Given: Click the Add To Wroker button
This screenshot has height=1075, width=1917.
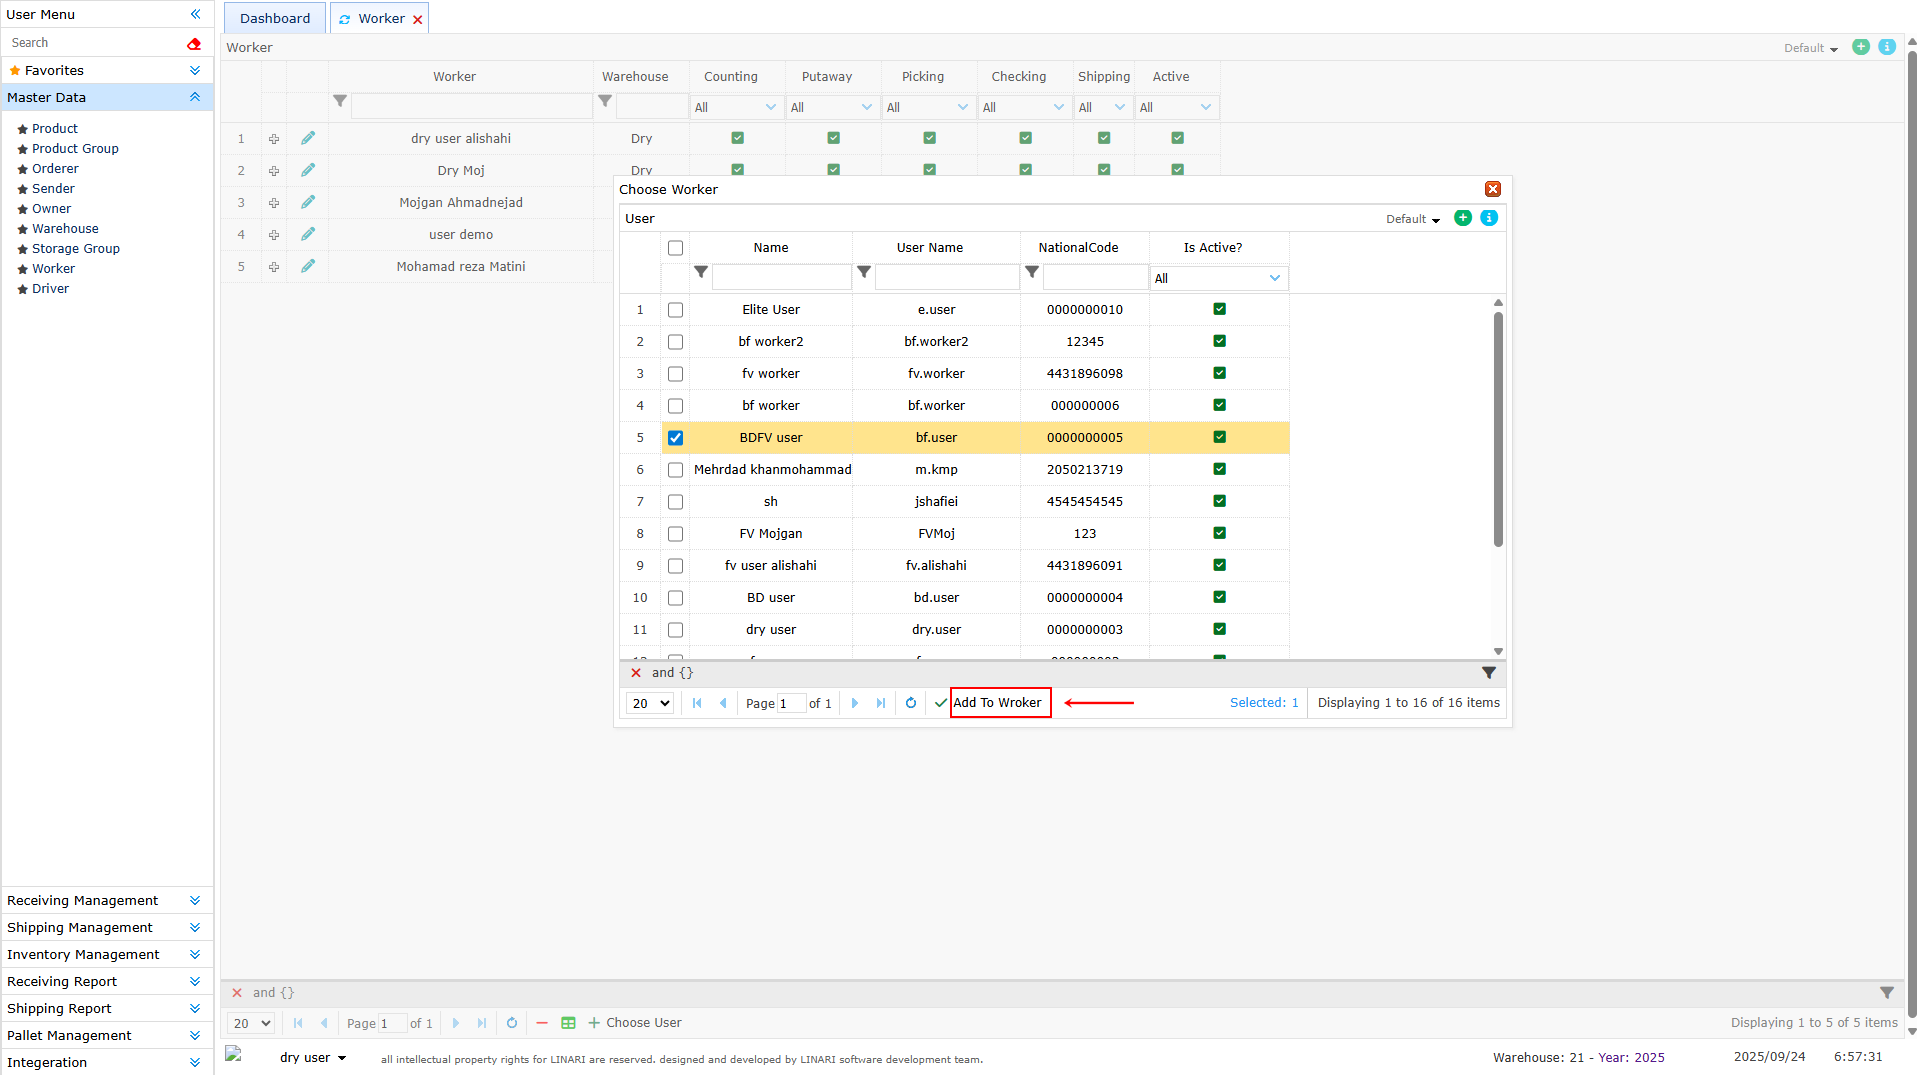Looking at the screenshot, I should point(998,703).
